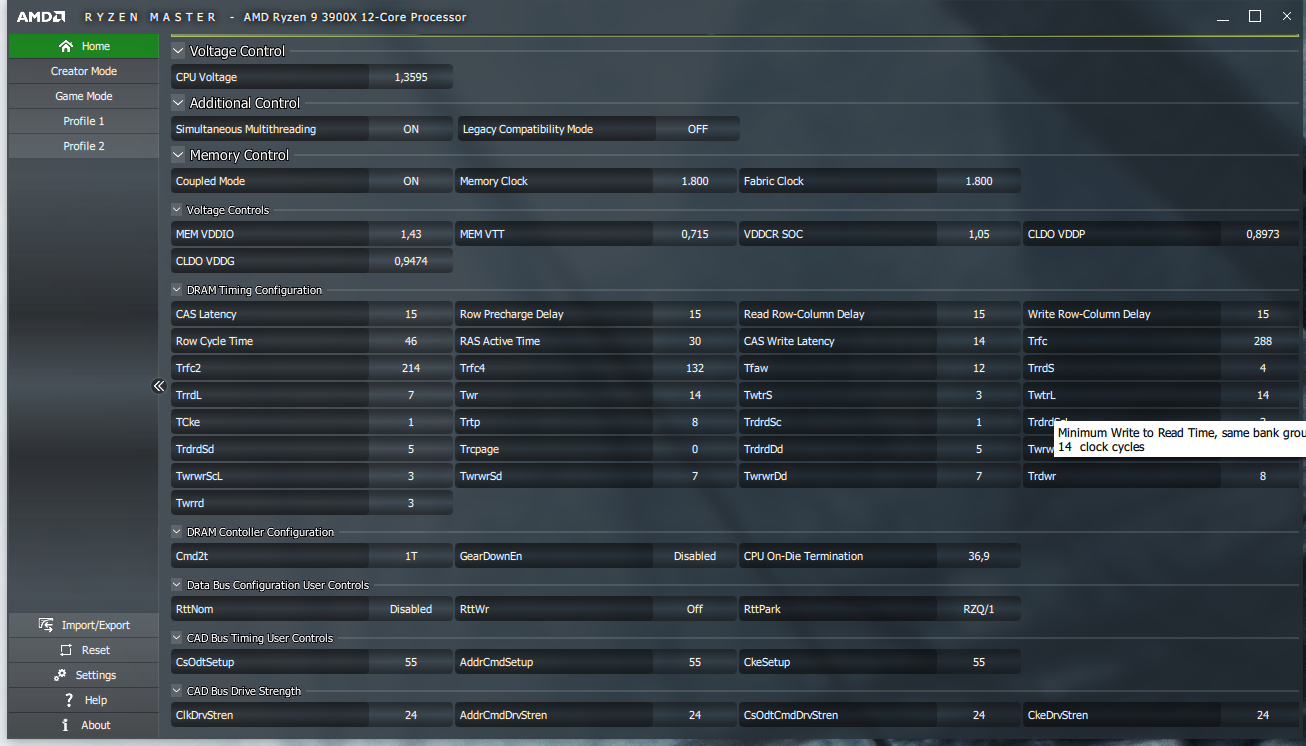The width and height of the screenshot is (1306, 746).
Task: Change RttNom Disabled setting
Action: click(x=411, y=609)
